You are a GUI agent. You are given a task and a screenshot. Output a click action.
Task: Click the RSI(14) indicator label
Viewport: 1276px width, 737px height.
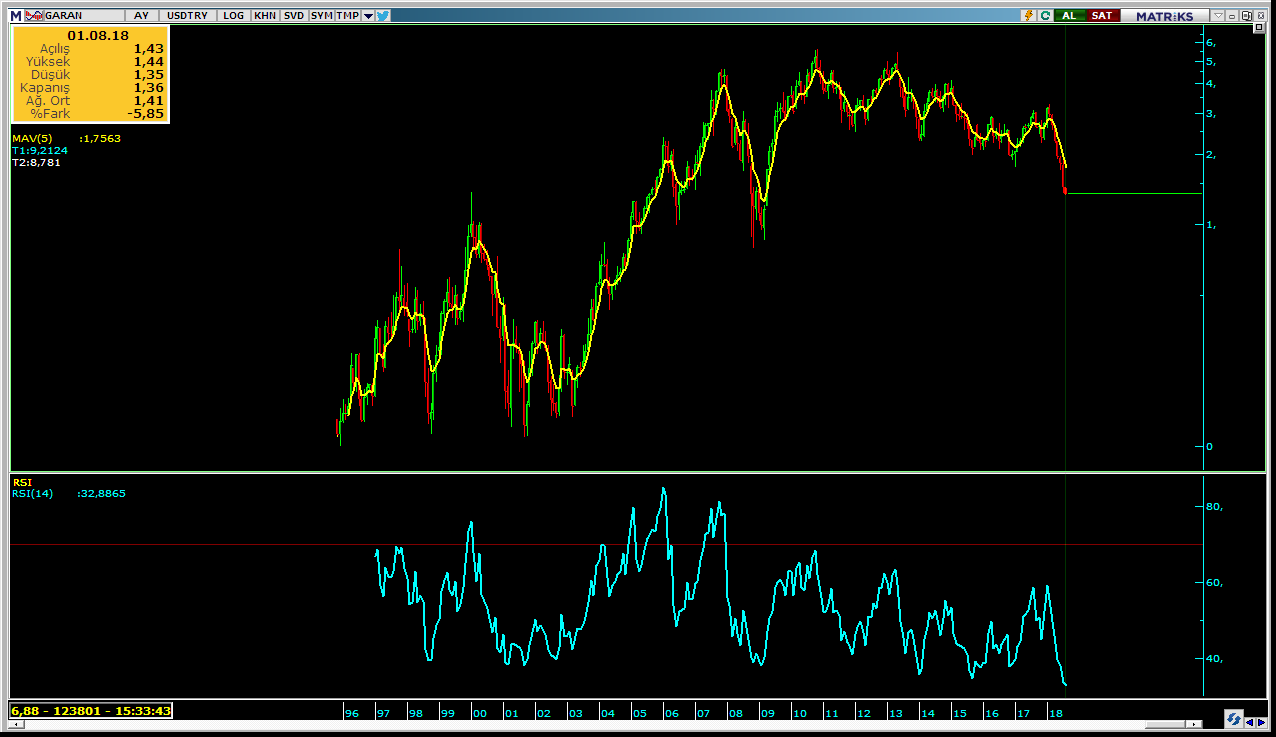point(33,493)
